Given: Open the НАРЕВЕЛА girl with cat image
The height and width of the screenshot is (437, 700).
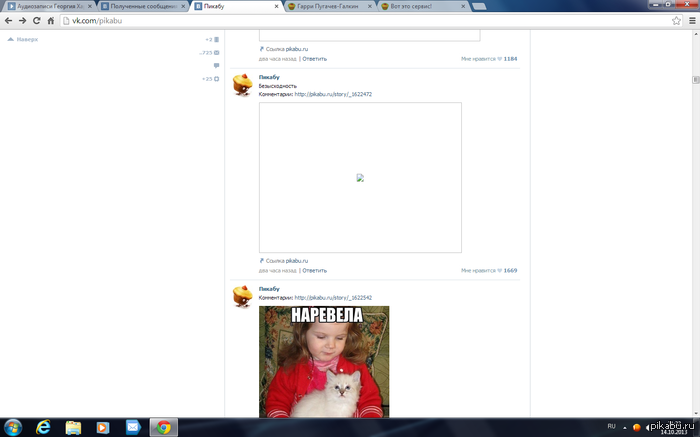Looking at the screenshot, I should pos(324,361).
